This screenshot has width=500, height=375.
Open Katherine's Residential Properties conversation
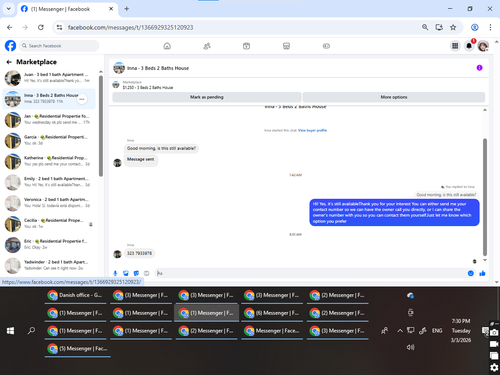pos(49,161)
